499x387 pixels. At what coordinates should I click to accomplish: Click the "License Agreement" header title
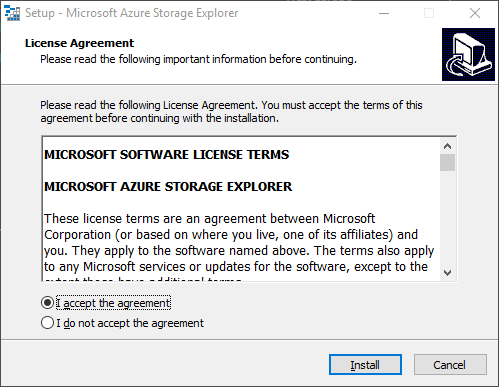(79, 43)
